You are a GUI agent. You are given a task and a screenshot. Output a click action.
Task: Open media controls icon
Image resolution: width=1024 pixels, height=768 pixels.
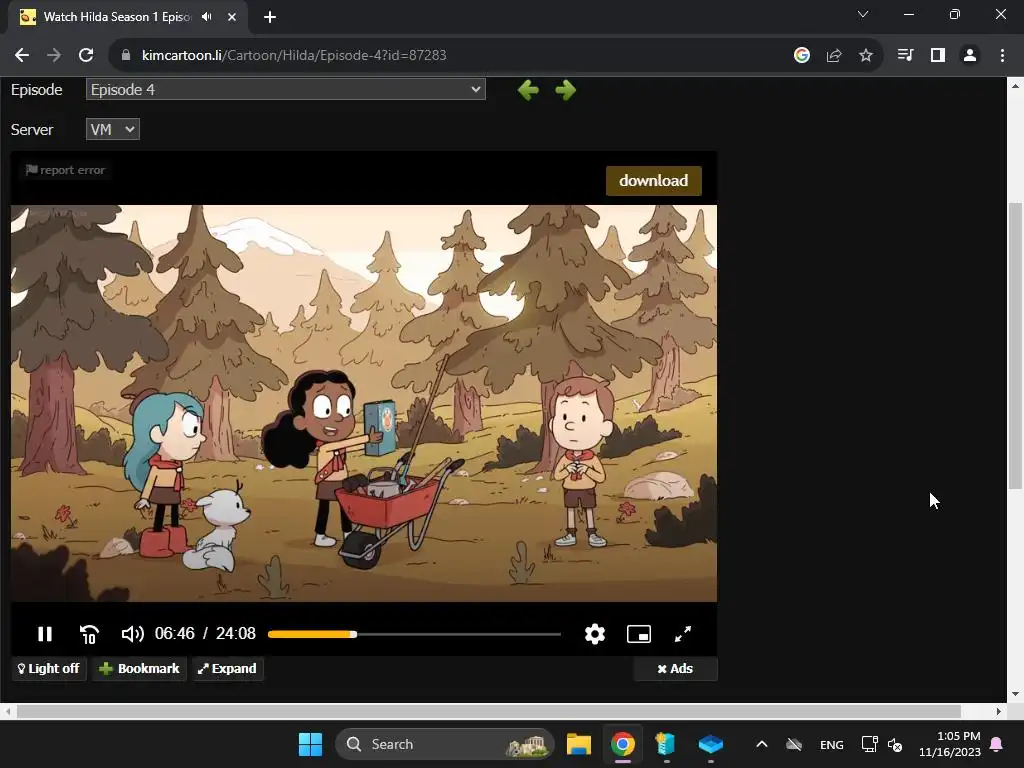click(905, 56)
